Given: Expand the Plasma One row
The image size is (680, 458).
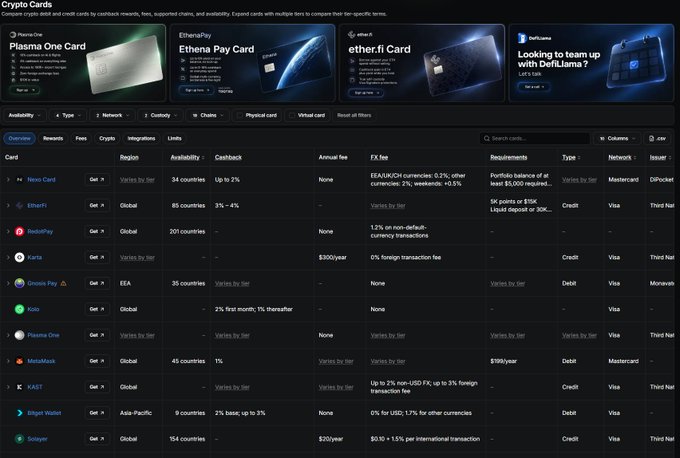Looking at the screenshot, I should pyautogui.click(x=8, y=335).
